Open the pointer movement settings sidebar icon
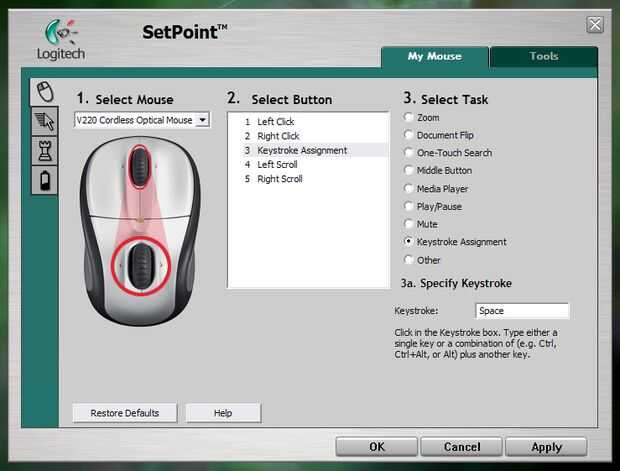The height and width of the screenshot is (471, 620). 45,121
